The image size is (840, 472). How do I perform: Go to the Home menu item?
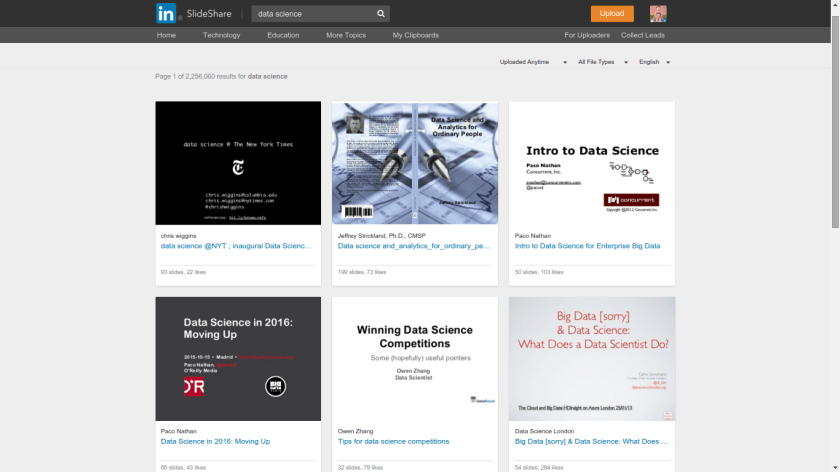166,35
